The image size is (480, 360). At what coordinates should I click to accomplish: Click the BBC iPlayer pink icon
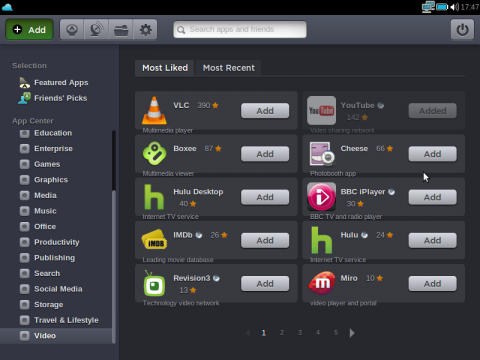321,197
